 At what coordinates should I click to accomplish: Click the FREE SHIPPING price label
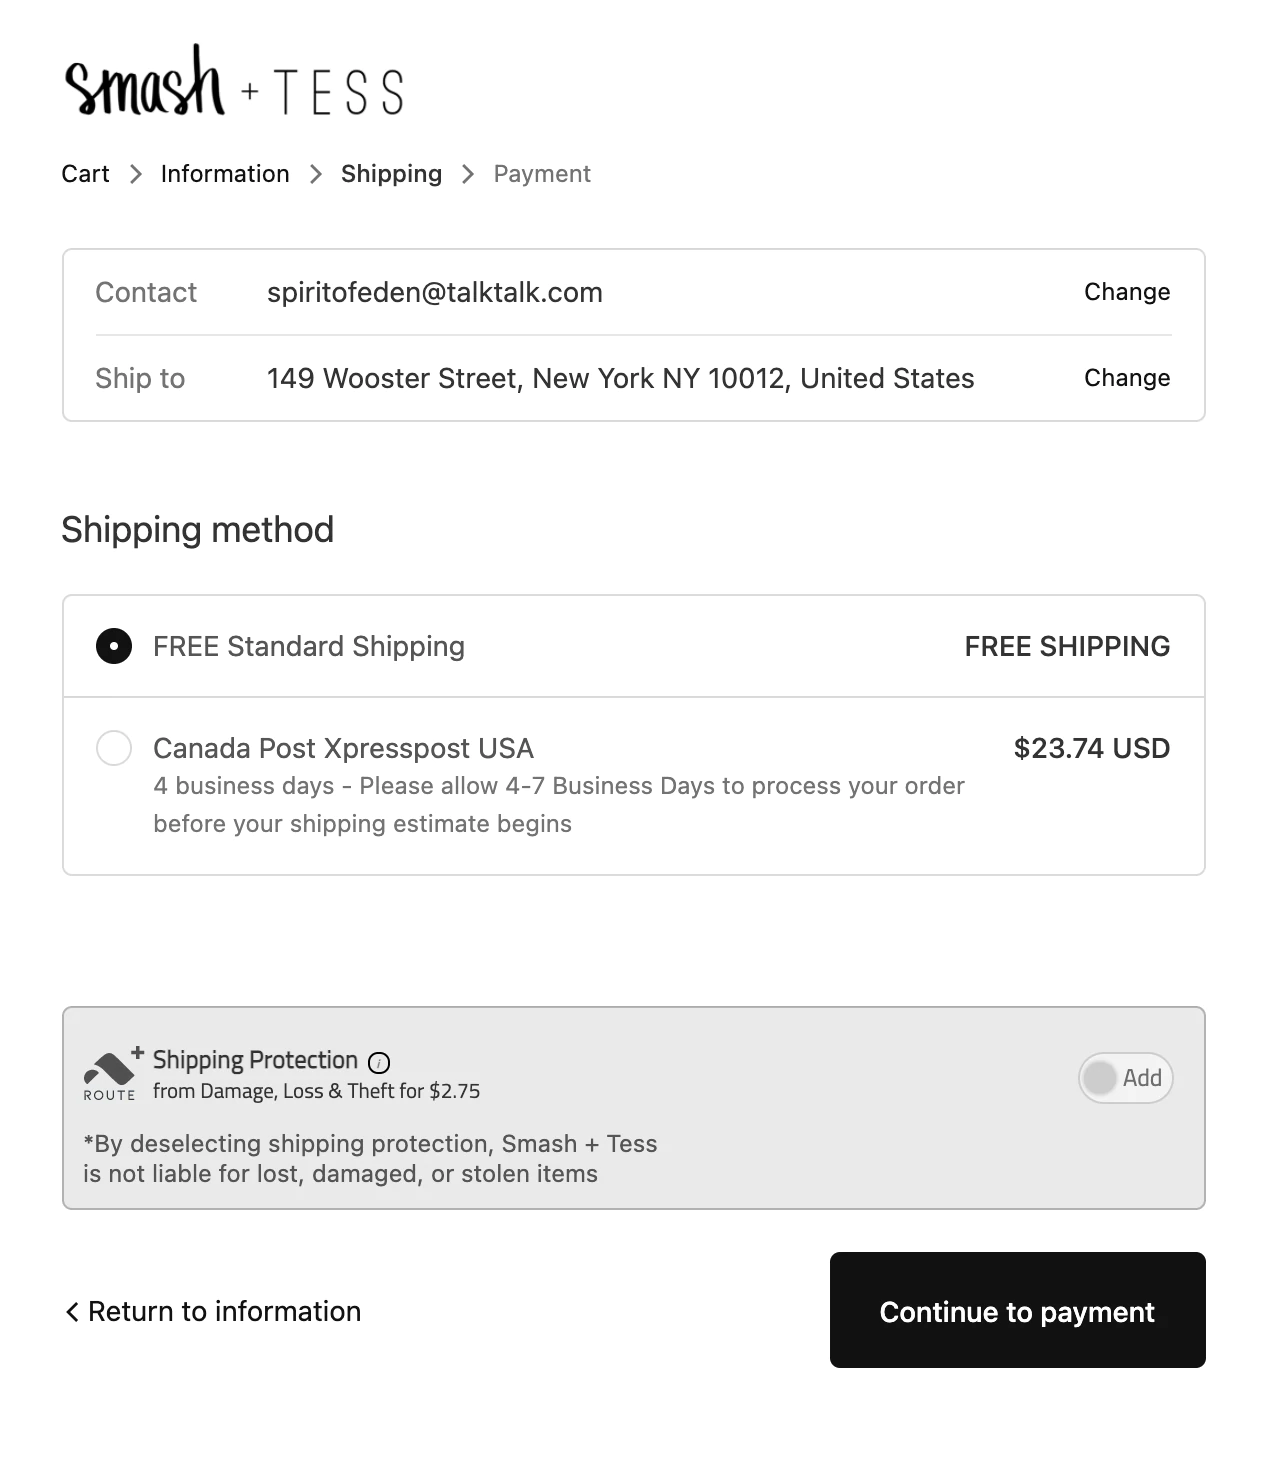(1067, 646)
